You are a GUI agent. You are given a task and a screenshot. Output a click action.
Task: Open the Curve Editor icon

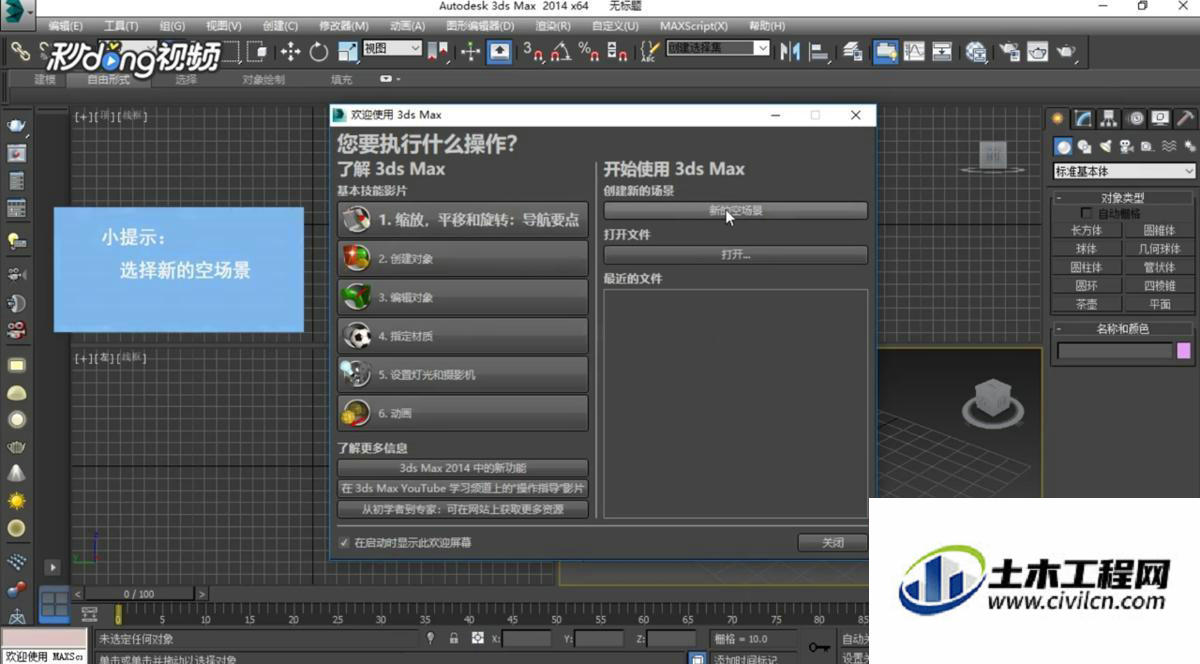pyautogui.click(x=913, y=51)
